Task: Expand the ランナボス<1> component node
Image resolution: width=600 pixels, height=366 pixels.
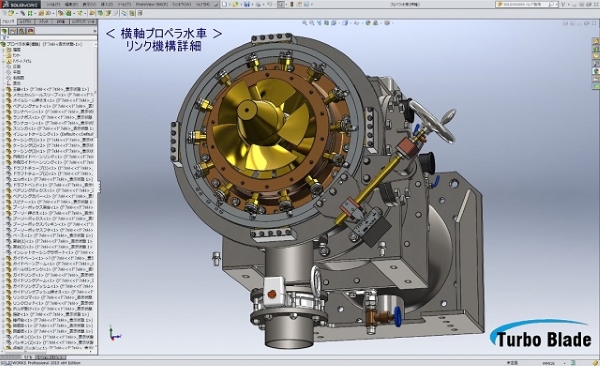Action: [x=3, y=117]
